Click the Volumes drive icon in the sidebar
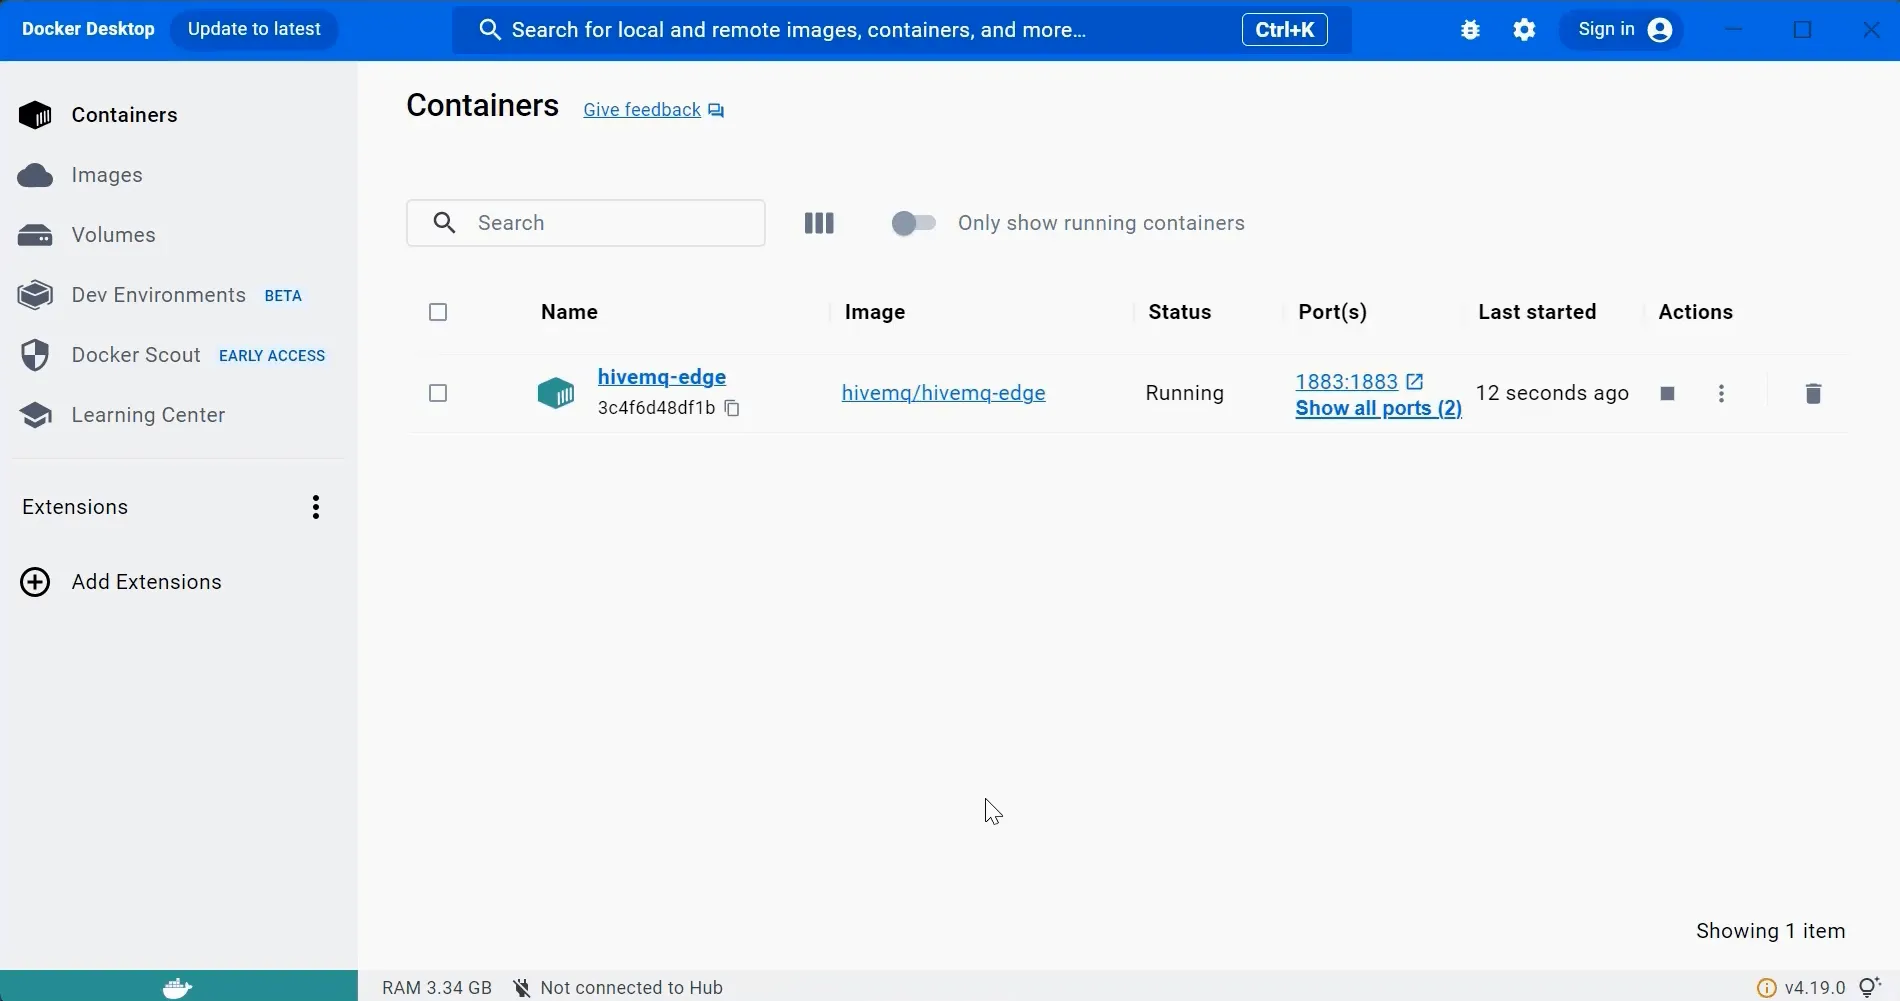 coord(35,235)
